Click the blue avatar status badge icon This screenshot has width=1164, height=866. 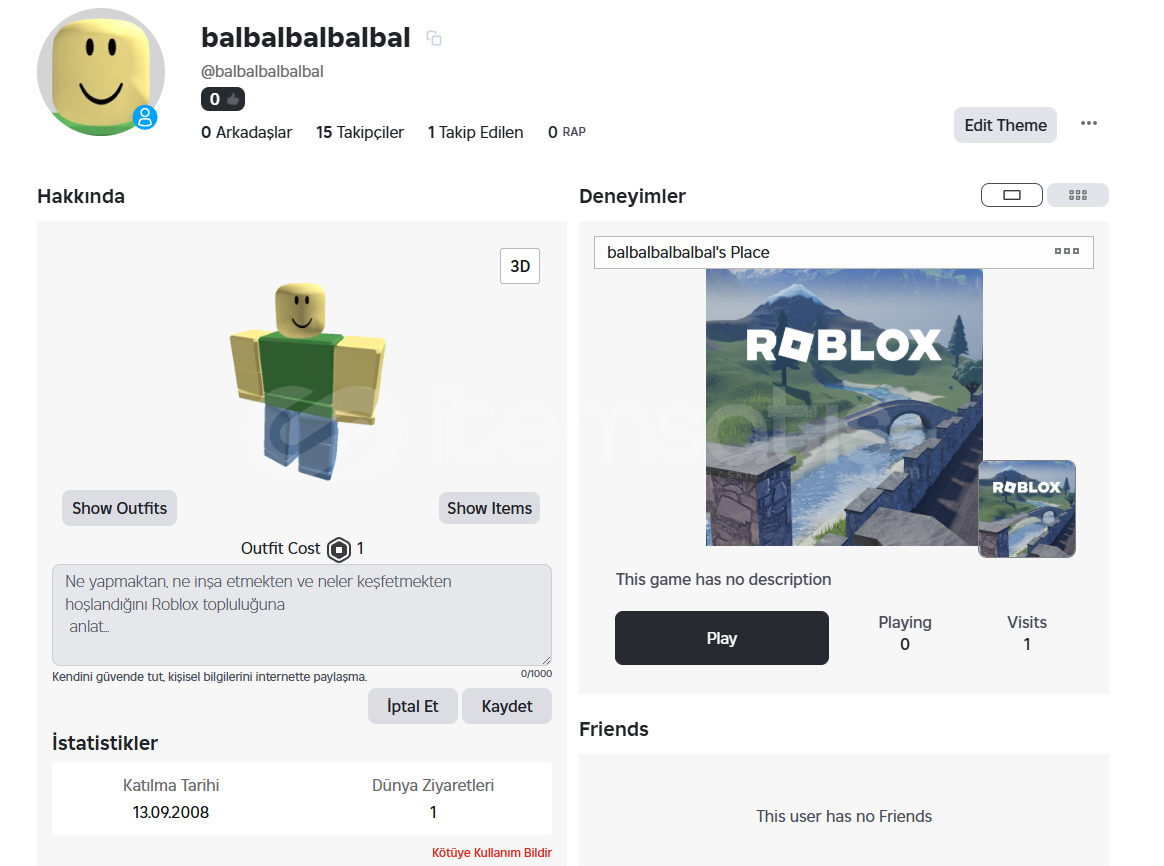tap(146, 117)
